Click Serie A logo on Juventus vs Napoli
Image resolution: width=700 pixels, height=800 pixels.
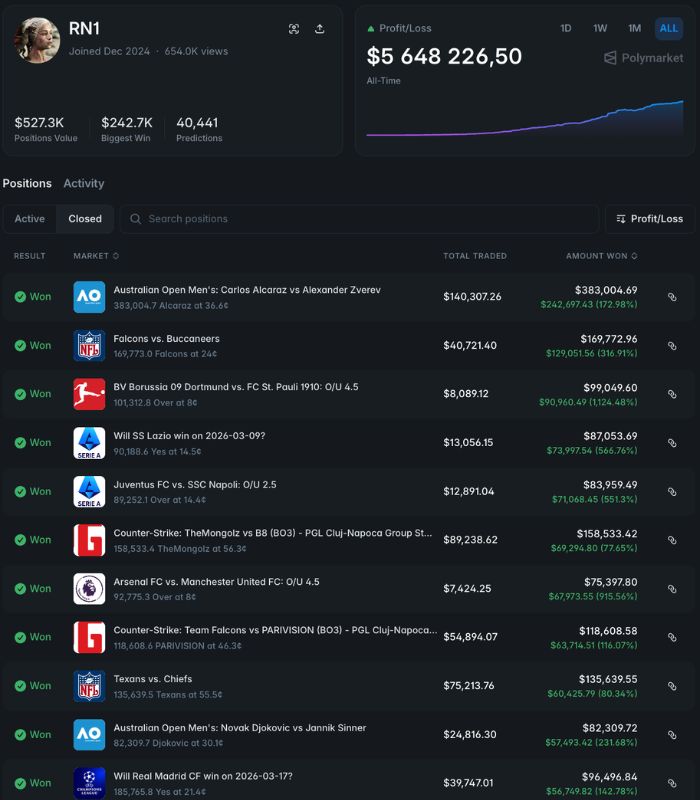tap(89, 492)
